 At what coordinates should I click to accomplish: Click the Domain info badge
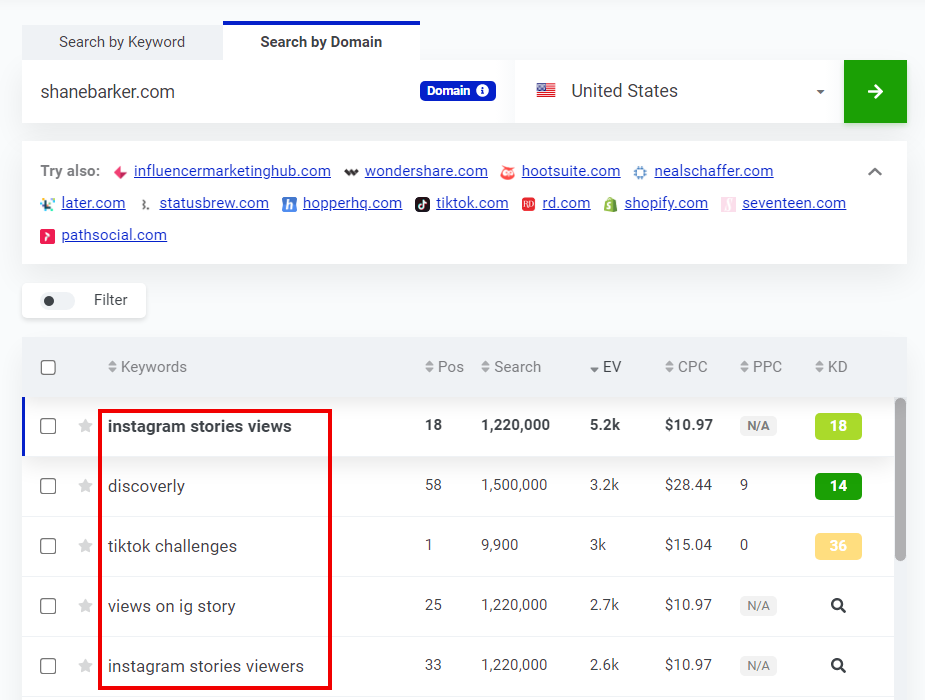pos(458,91)
